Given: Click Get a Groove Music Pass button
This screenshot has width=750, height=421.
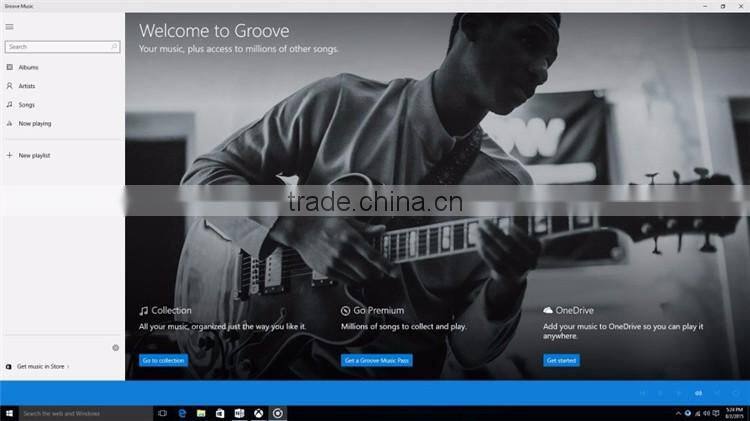Looking at the screenshot, I should point(376,360).
